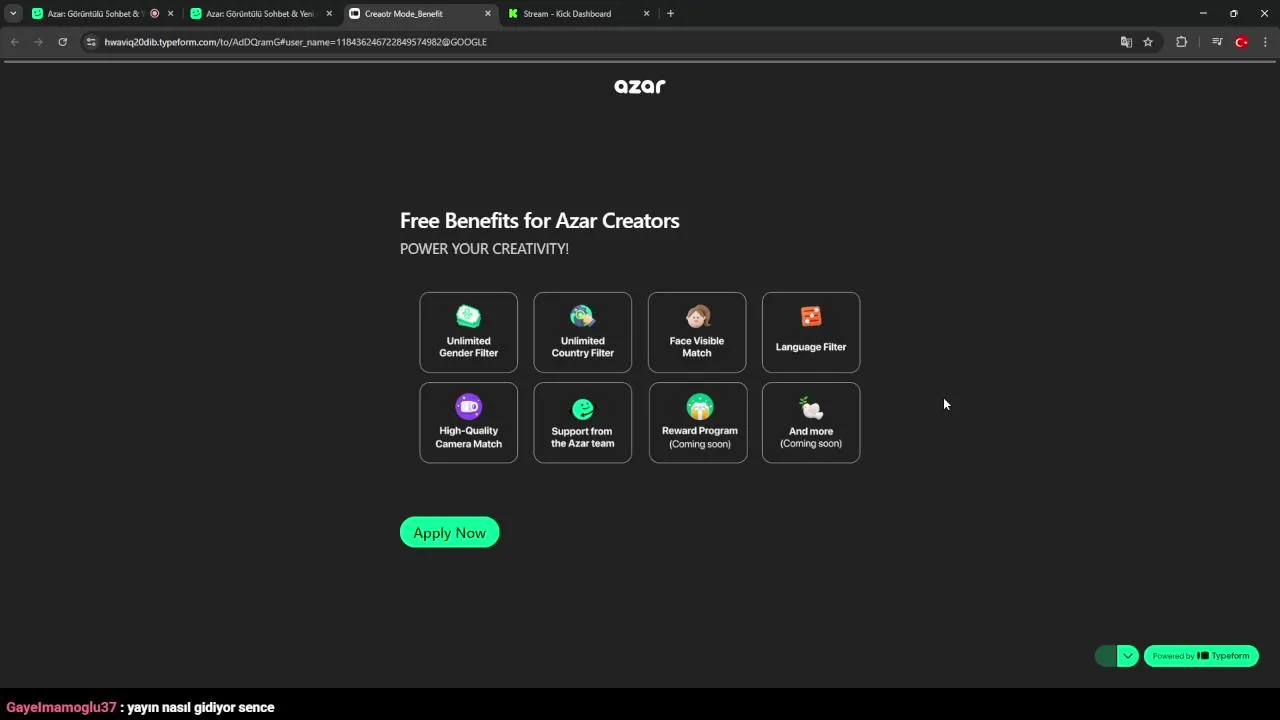Open a new browser tab
1280x720 pixels.
pyautogui.click(x=670, y=14)
